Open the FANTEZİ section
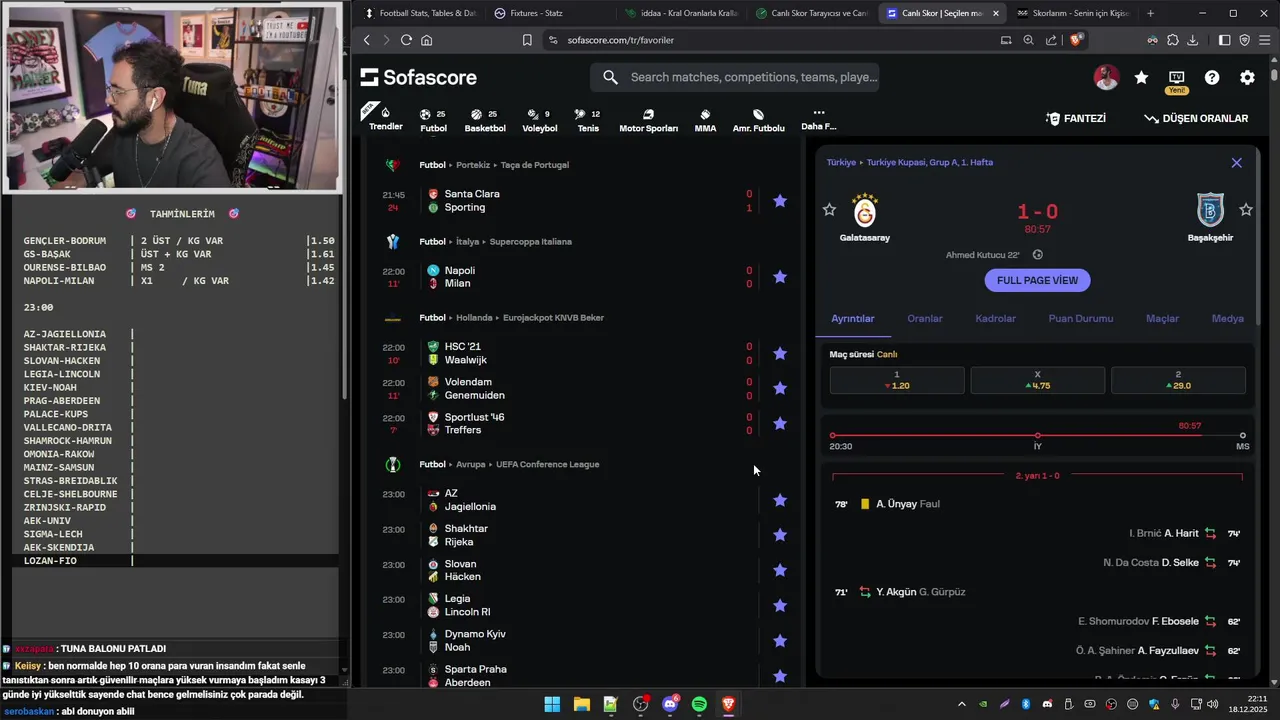Image resolution: width=1280 pixels, height=720 pixels. (x=1076, y=118)
